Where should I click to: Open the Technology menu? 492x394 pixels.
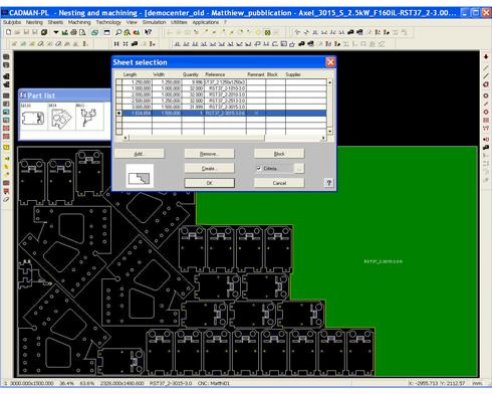click(108, 22)
